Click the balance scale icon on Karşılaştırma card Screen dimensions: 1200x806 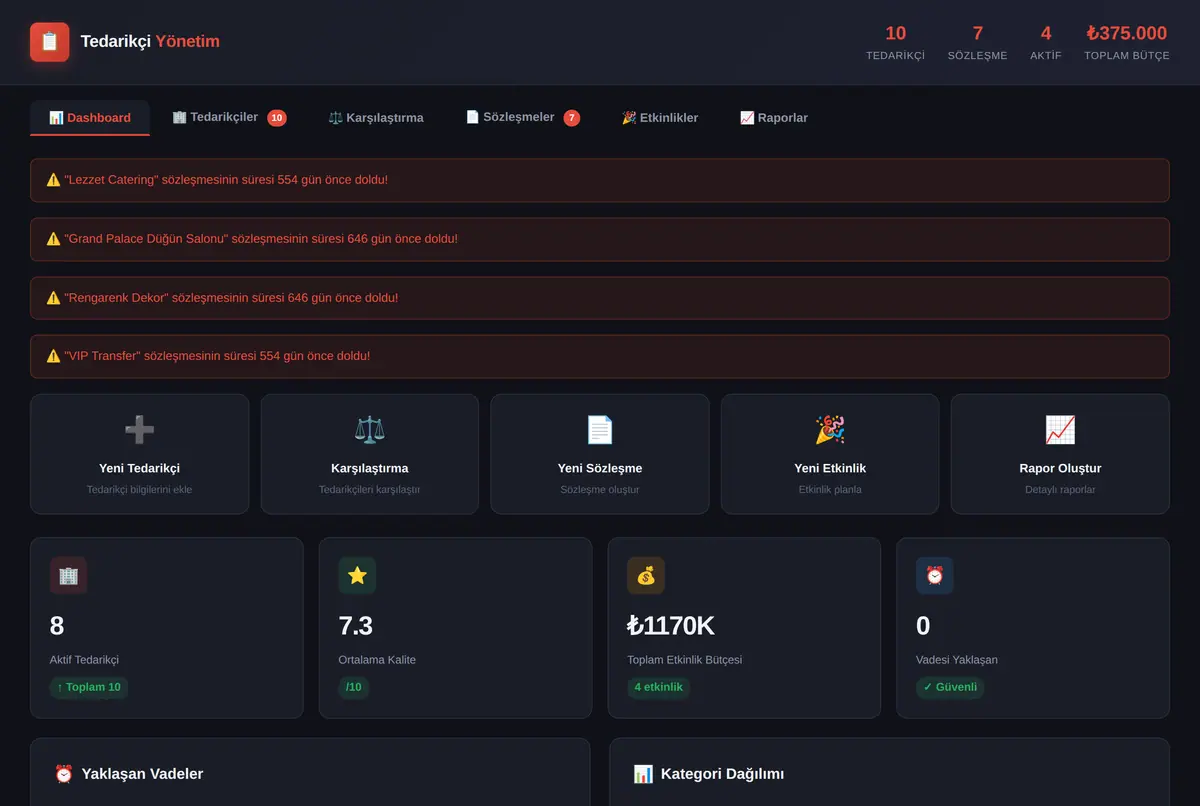370,430
